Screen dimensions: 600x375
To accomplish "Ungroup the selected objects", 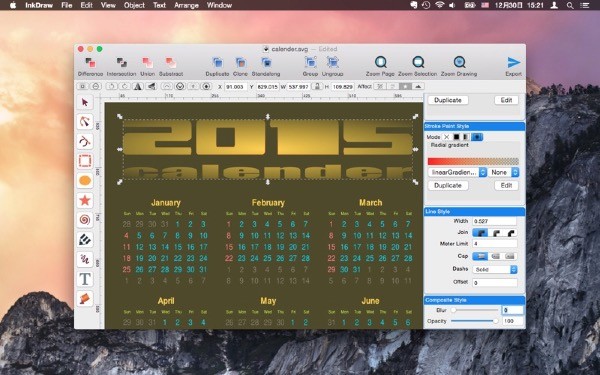I will tap(333, 66).
